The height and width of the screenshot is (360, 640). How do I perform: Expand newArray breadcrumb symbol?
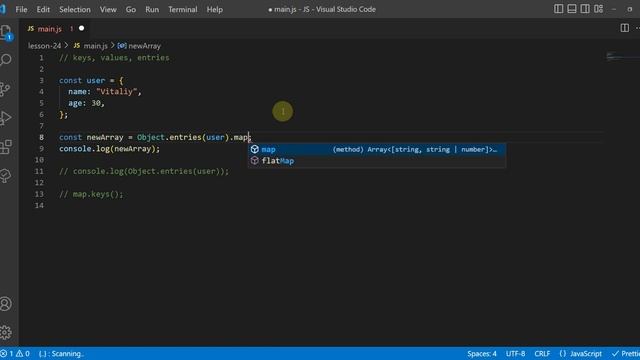coord(139,46)
